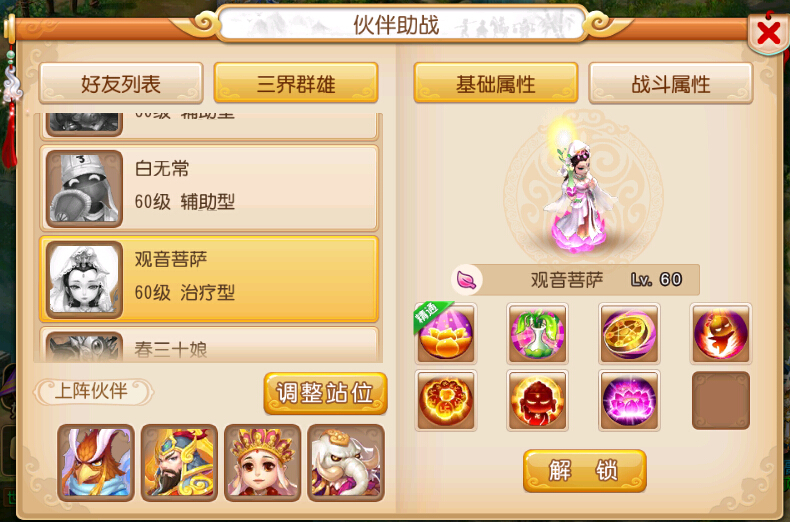Open the flame spirit skill icon
The width and height of the screenshot is (790, 522).
tap(720, 333)
